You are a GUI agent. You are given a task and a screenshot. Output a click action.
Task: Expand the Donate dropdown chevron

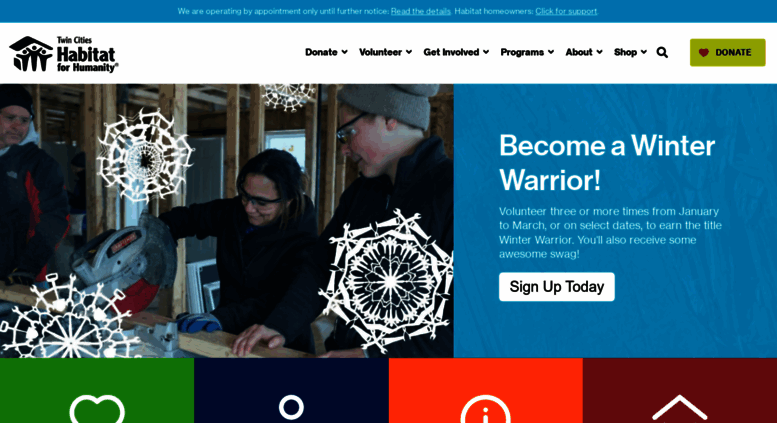[x=344, y=52]
